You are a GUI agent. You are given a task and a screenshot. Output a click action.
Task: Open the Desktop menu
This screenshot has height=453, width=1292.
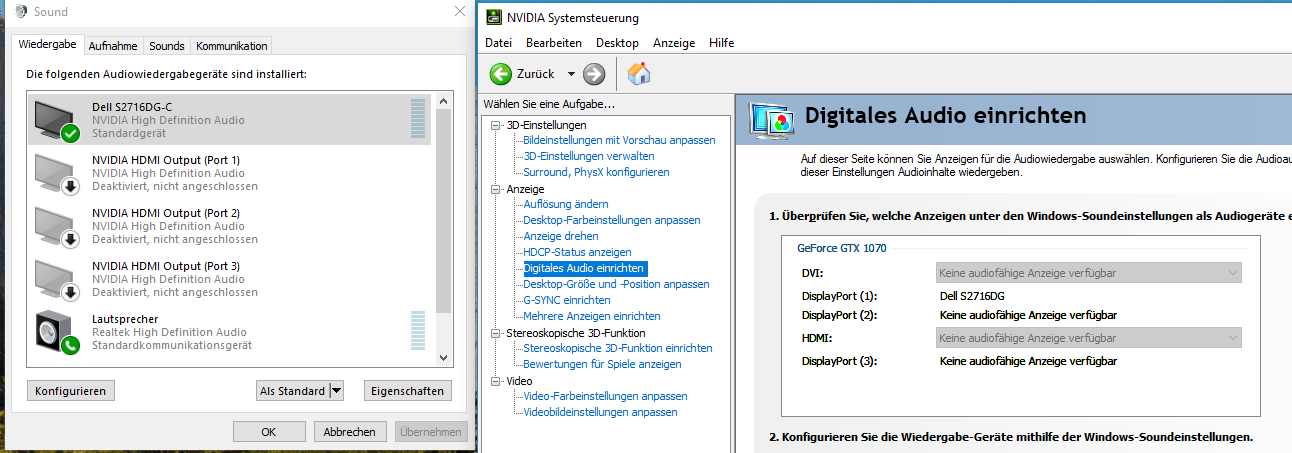coord(617,43)
